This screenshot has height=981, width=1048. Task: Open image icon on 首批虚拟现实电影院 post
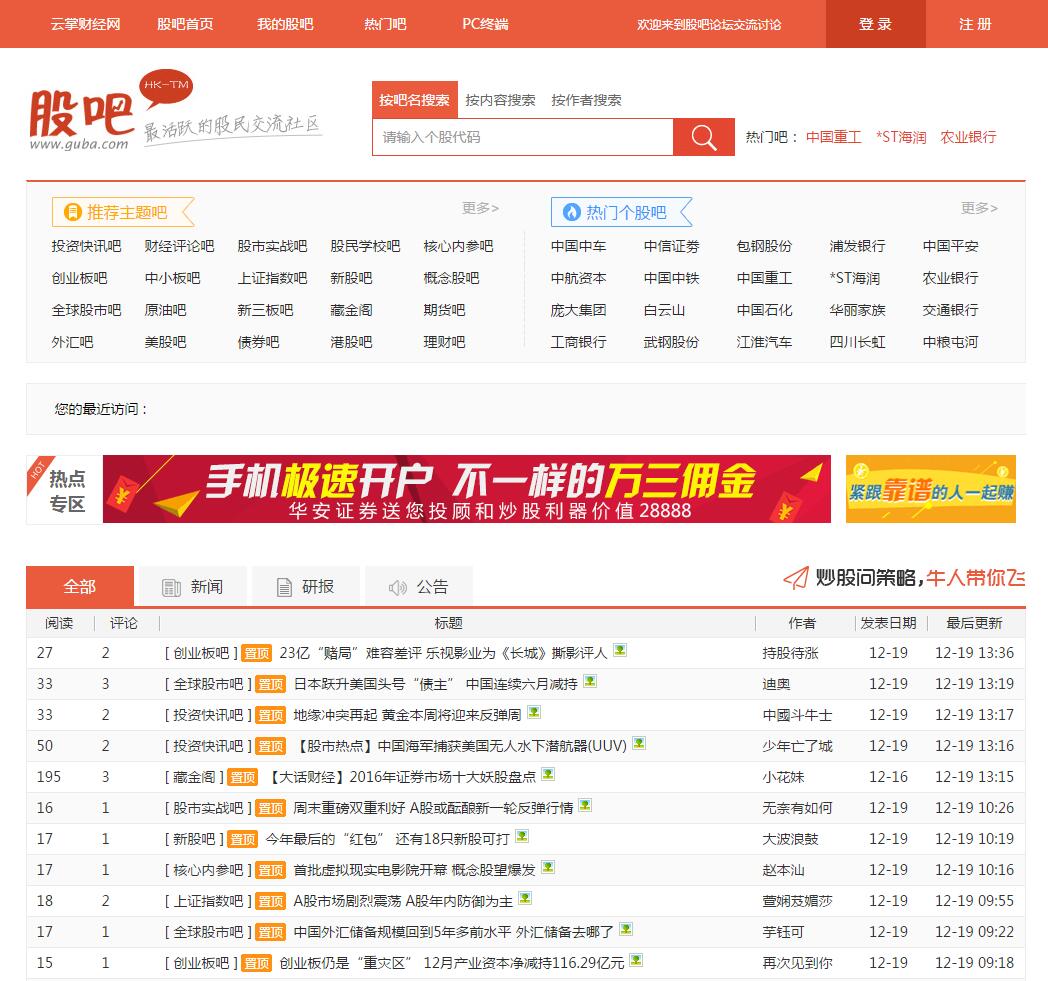click(x=548, y=867)
